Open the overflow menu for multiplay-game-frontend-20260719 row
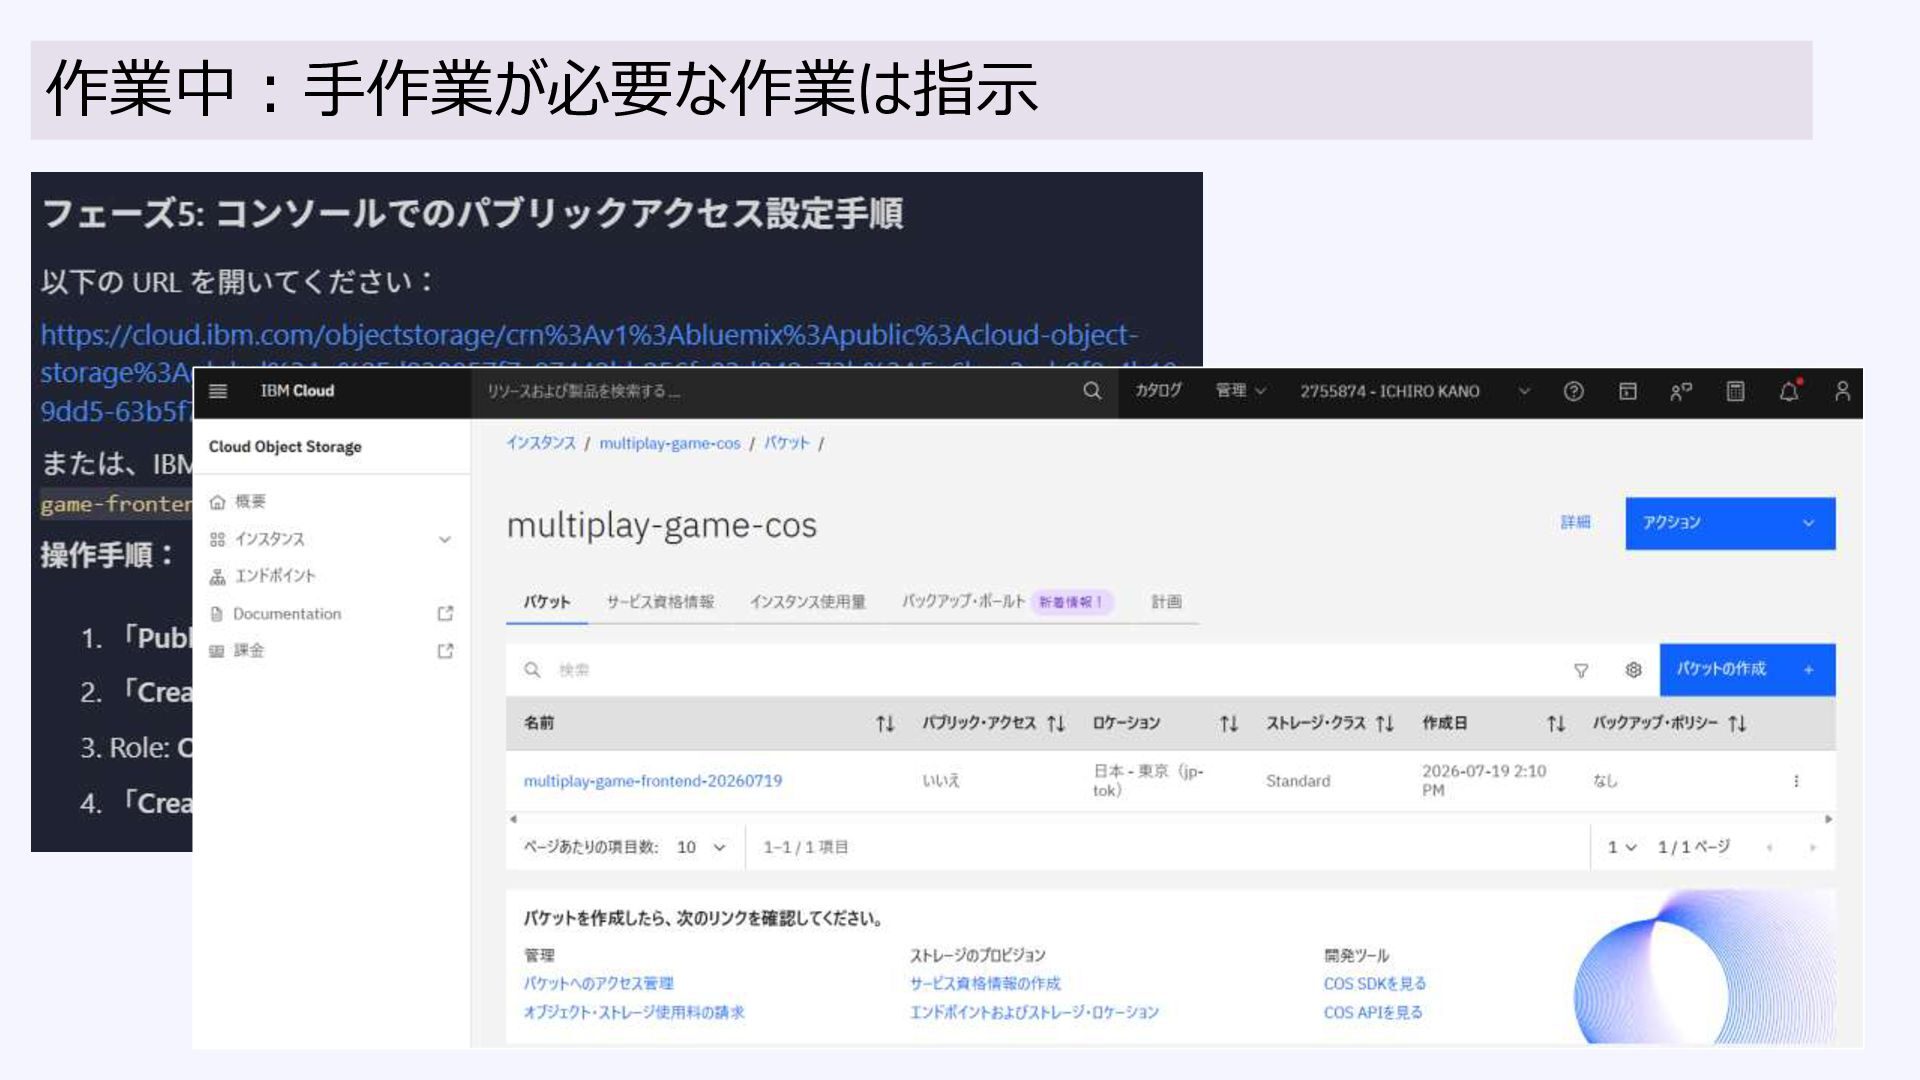The width and height of the screenshot is (1920, 1080). point(1796,781)
